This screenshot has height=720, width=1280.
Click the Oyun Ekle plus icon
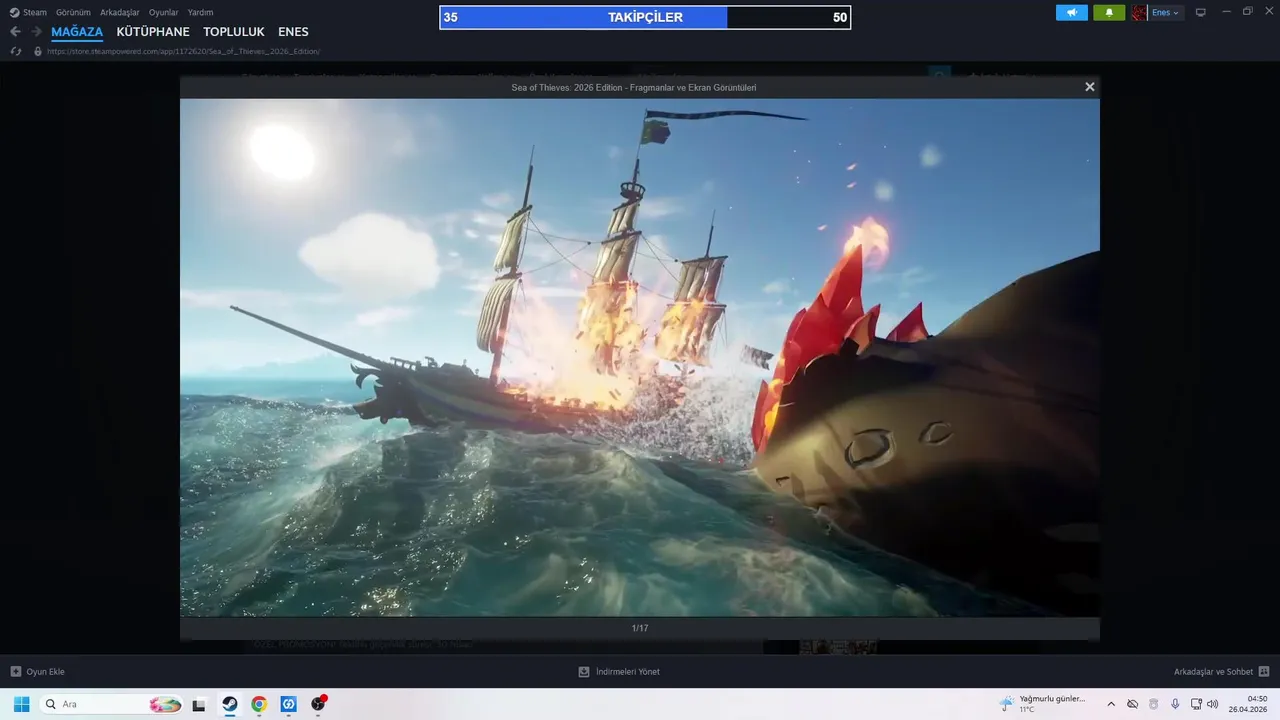click(15, 672)
